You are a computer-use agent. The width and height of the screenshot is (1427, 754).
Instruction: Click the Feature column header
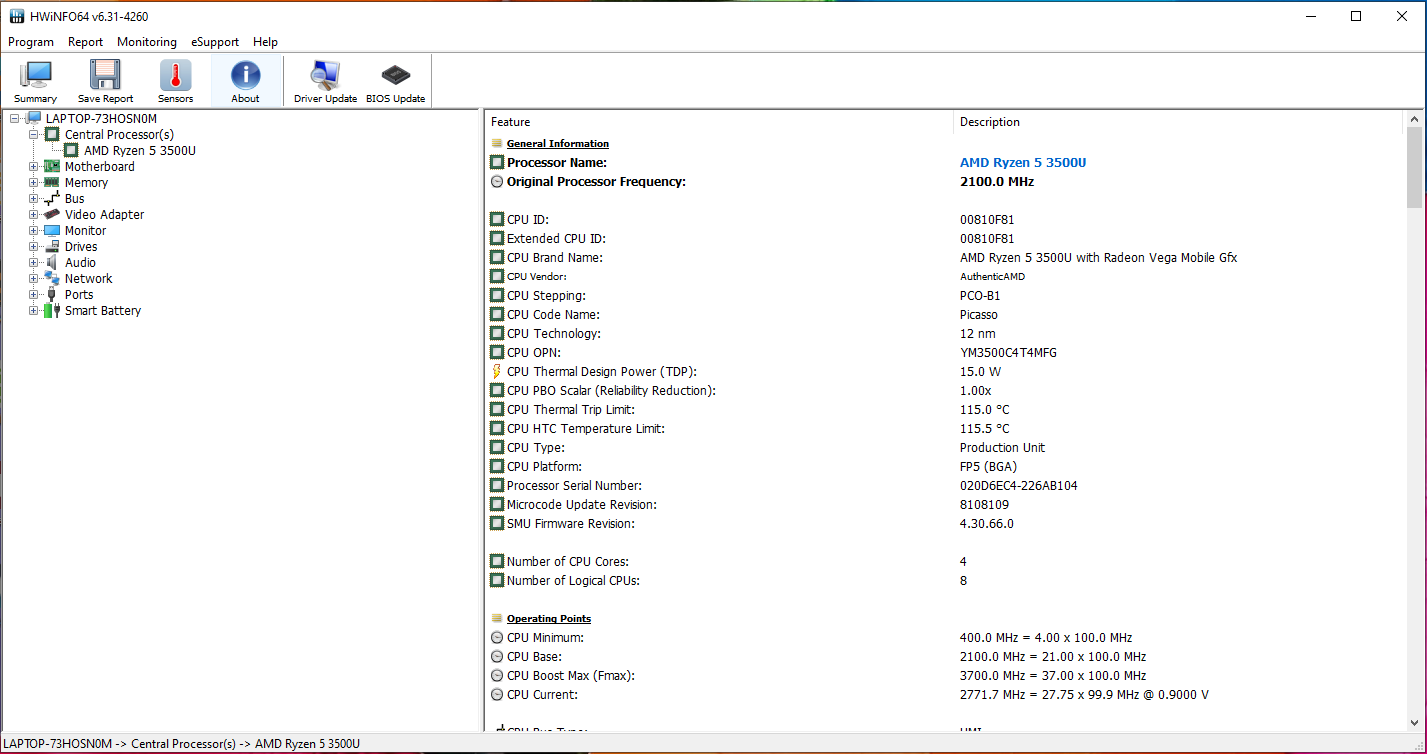pyautogui.click(x=511, y=122)
